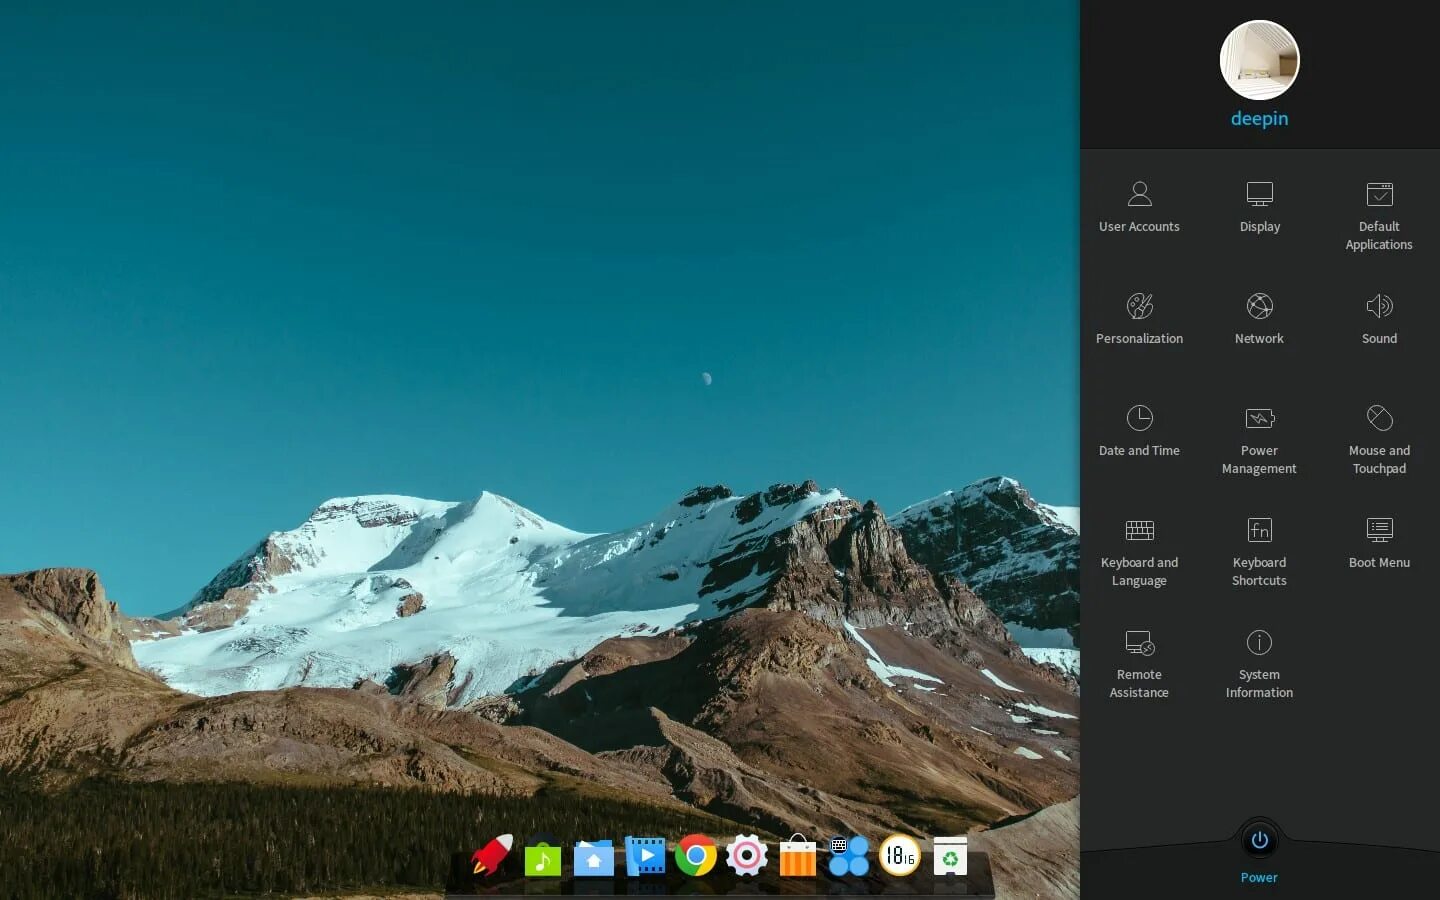
Task: View System Information
Action: pyautogui.click(x=1259, y=662)
